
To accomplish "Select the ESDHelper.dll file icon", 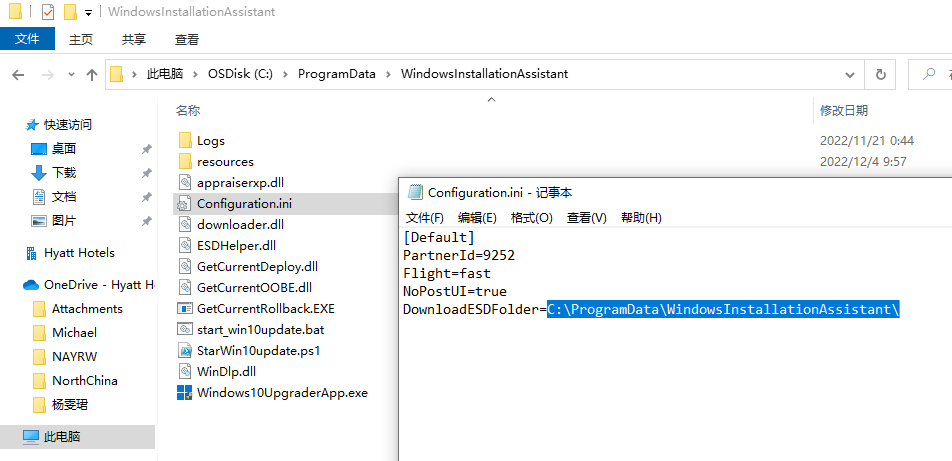I will tap(185, 245).
